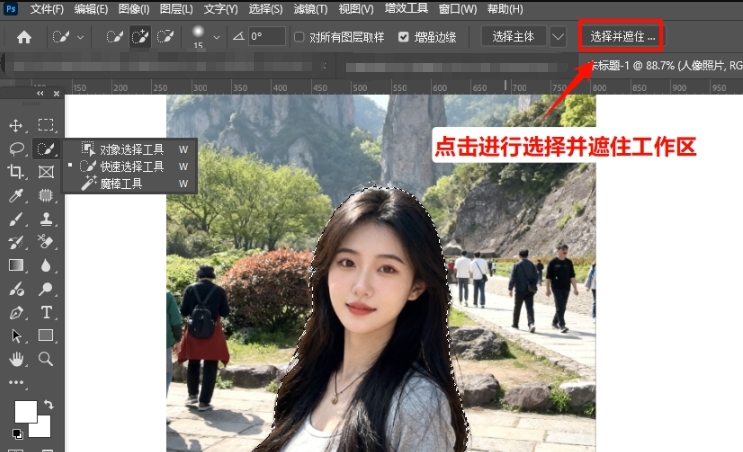Select the Type tool

[x=45, y=313]
